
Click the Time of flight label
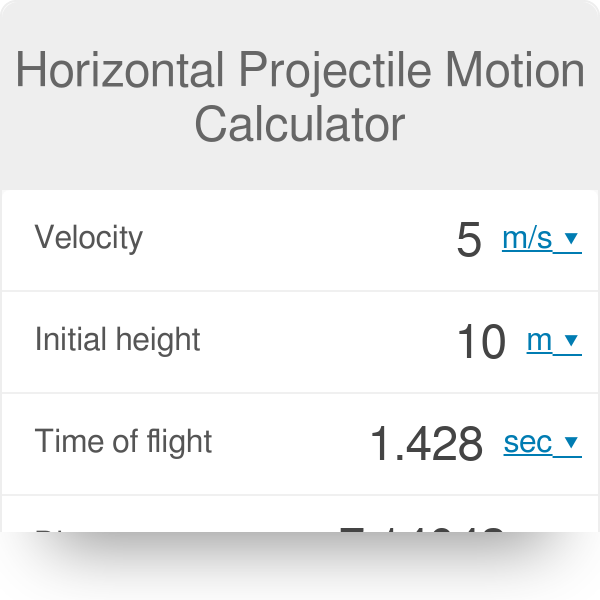(x=124, y=441)
